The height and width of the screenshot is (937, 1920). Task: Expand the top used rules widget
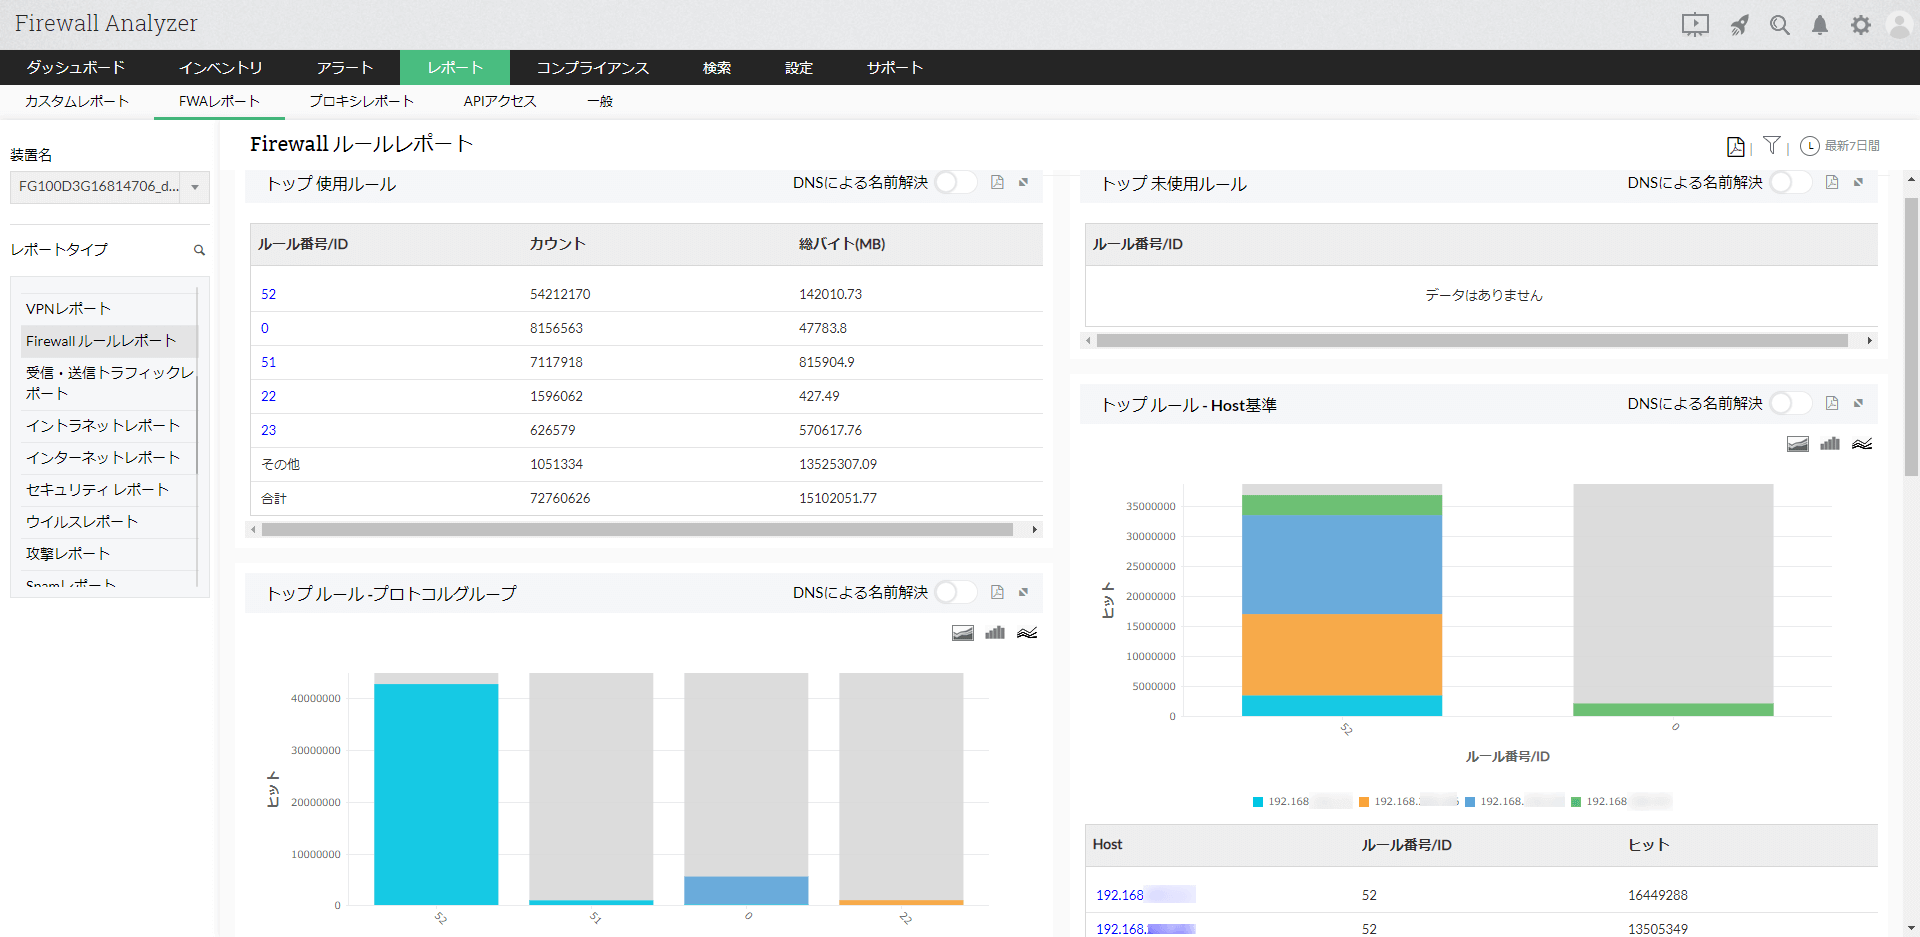(1023, 183)
